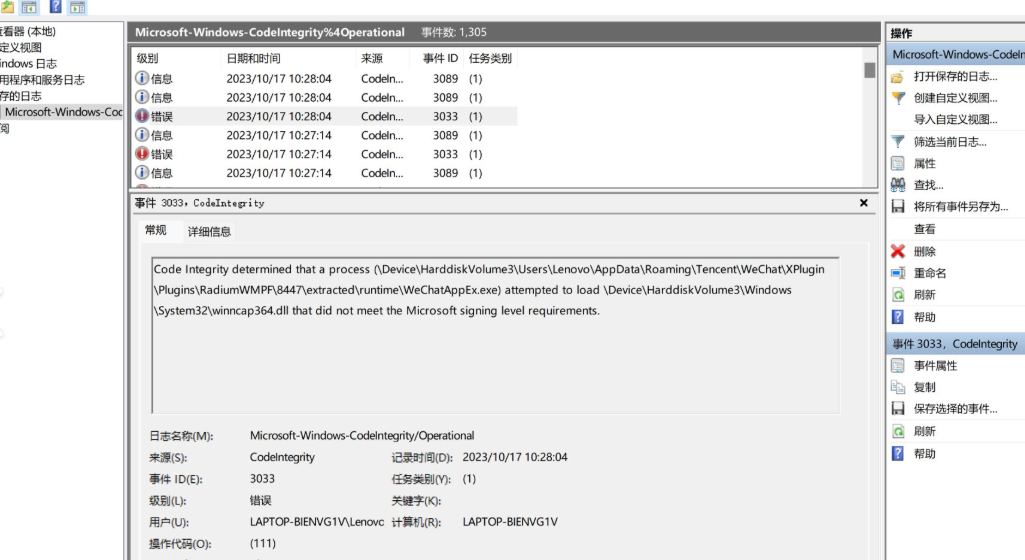Click the up-one-level folder toolbar icon
This screenshot has height=560, width=1025.
(6, 7)
